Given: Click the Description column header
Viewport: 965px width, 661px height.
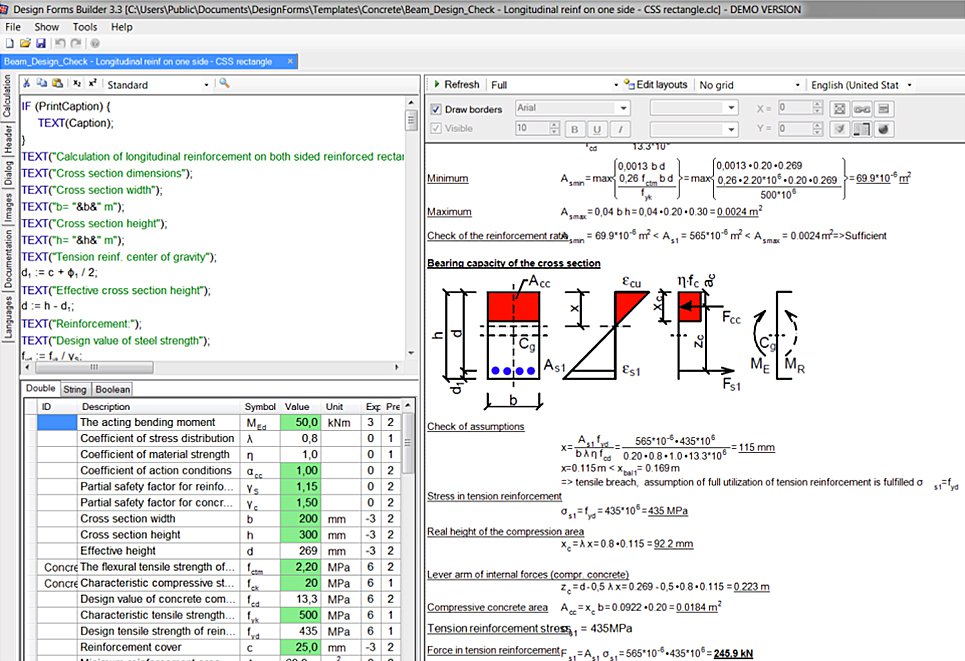Looking at the screenshot, I should pyautogui.click(x=159, y=407).
